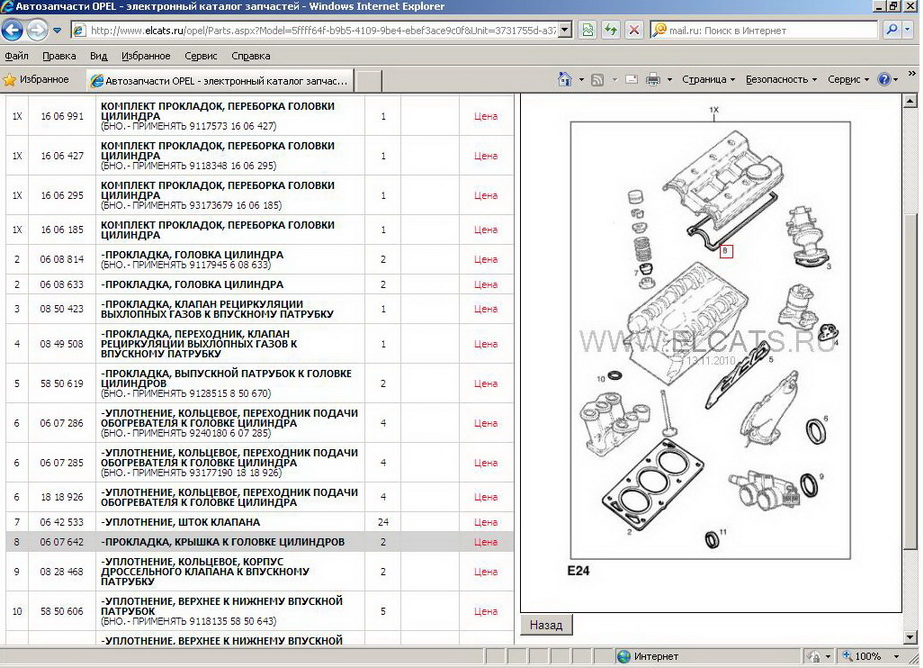Screen dimensions: 923x668
Task: Click part number 08 49 508
Action: coord(62,344)
